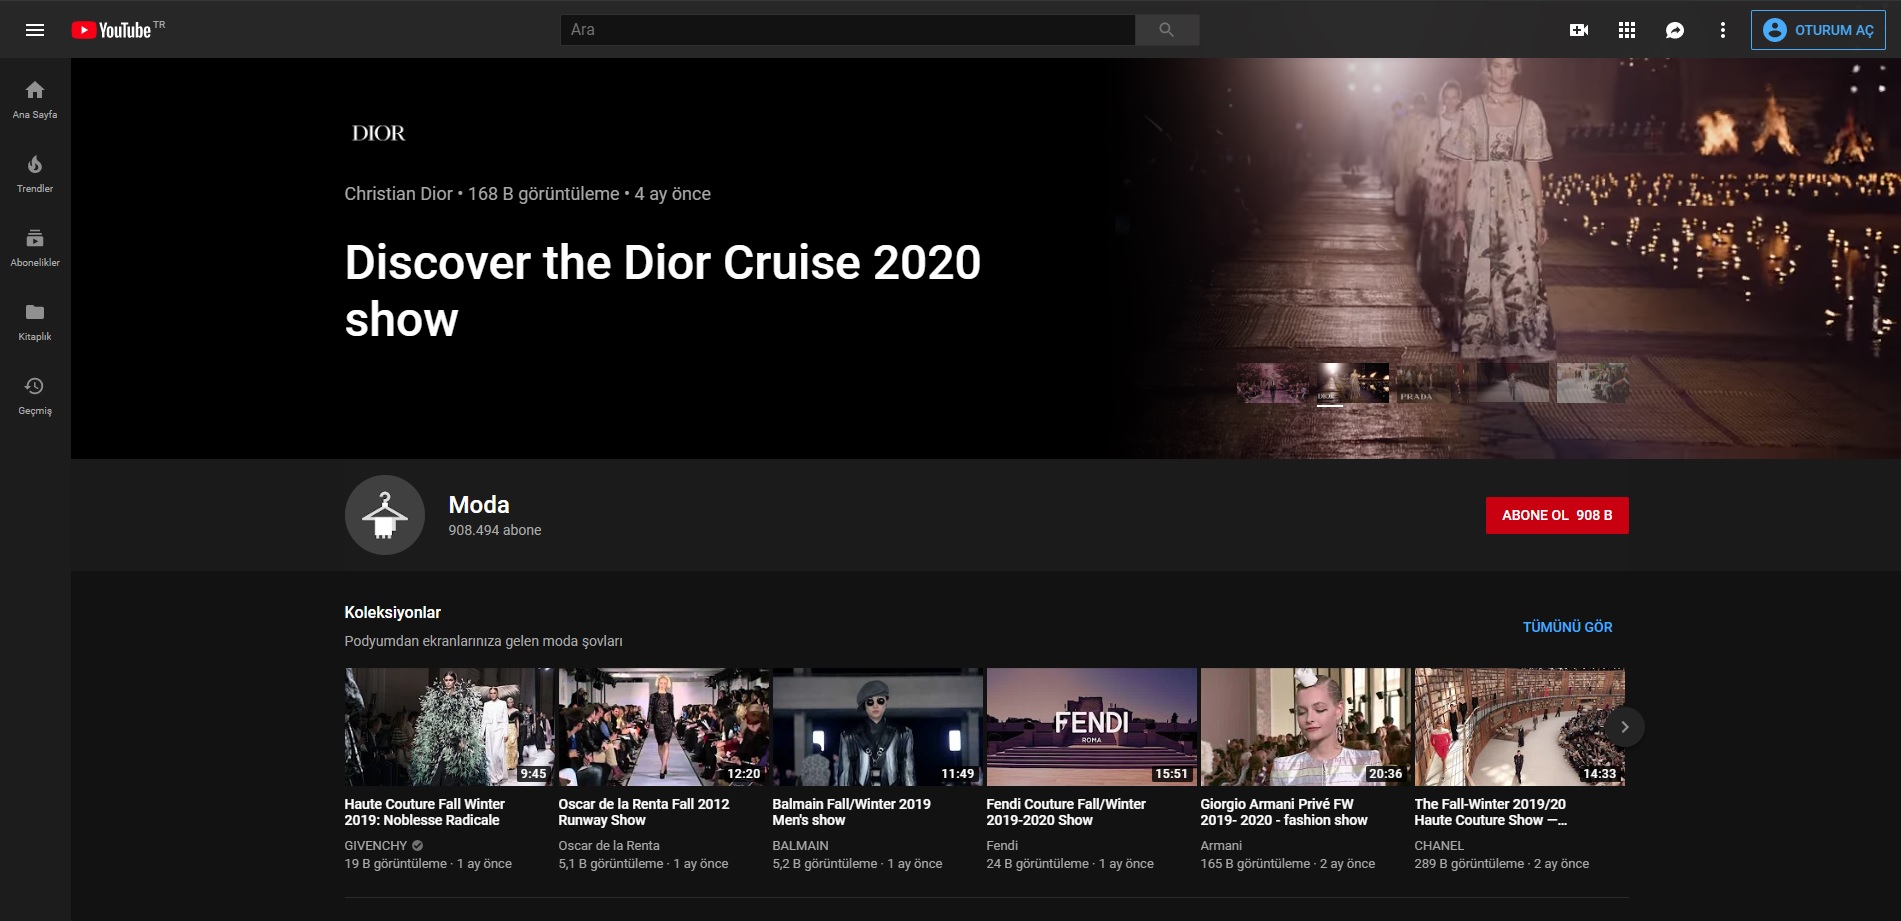Click the Ara search field

[848, 30]
